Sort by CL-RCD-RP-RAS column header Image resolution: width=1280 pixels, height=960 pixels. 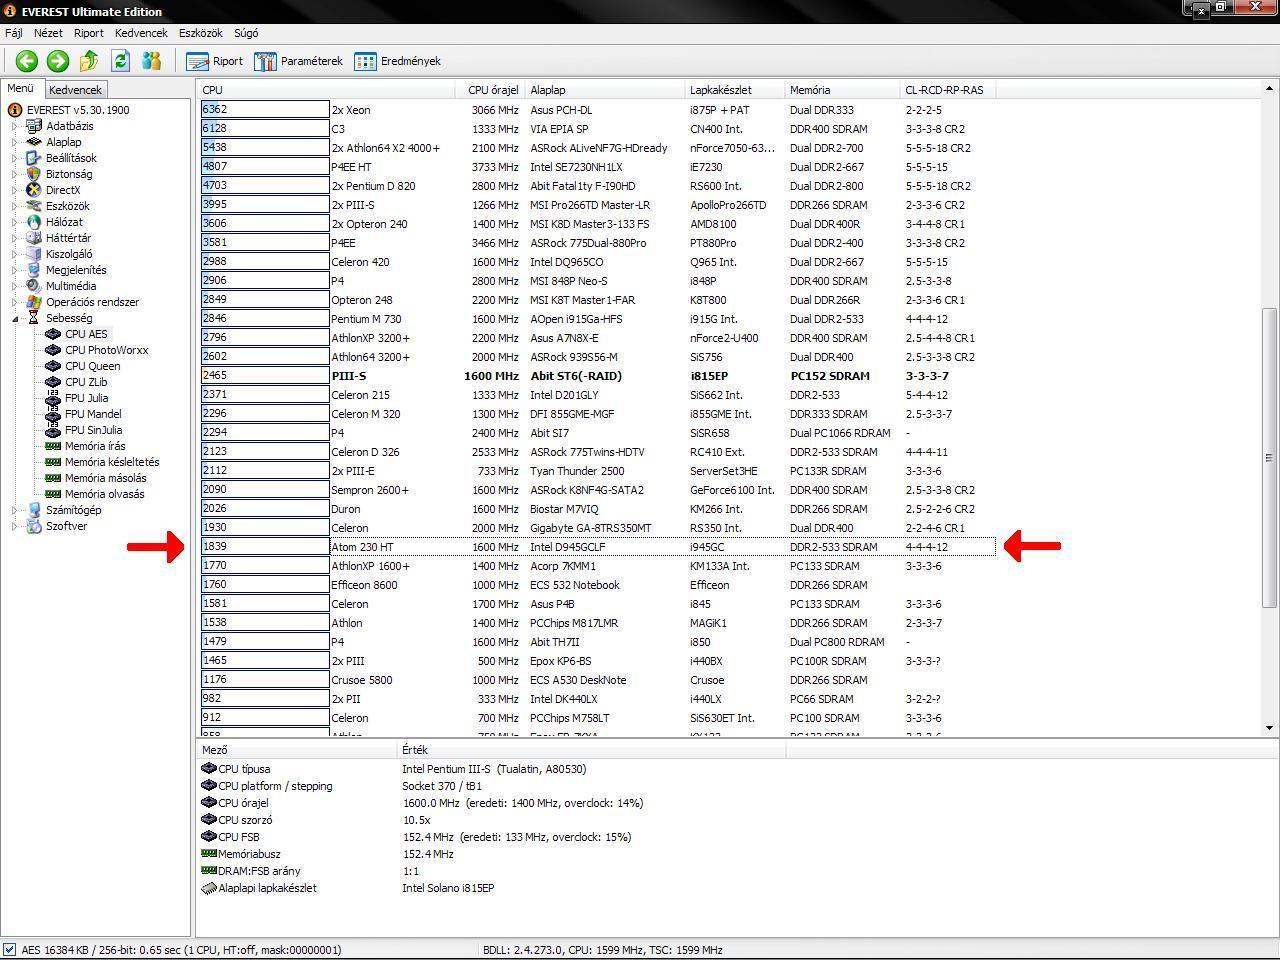pyautogui.click(x=947, y=90)
